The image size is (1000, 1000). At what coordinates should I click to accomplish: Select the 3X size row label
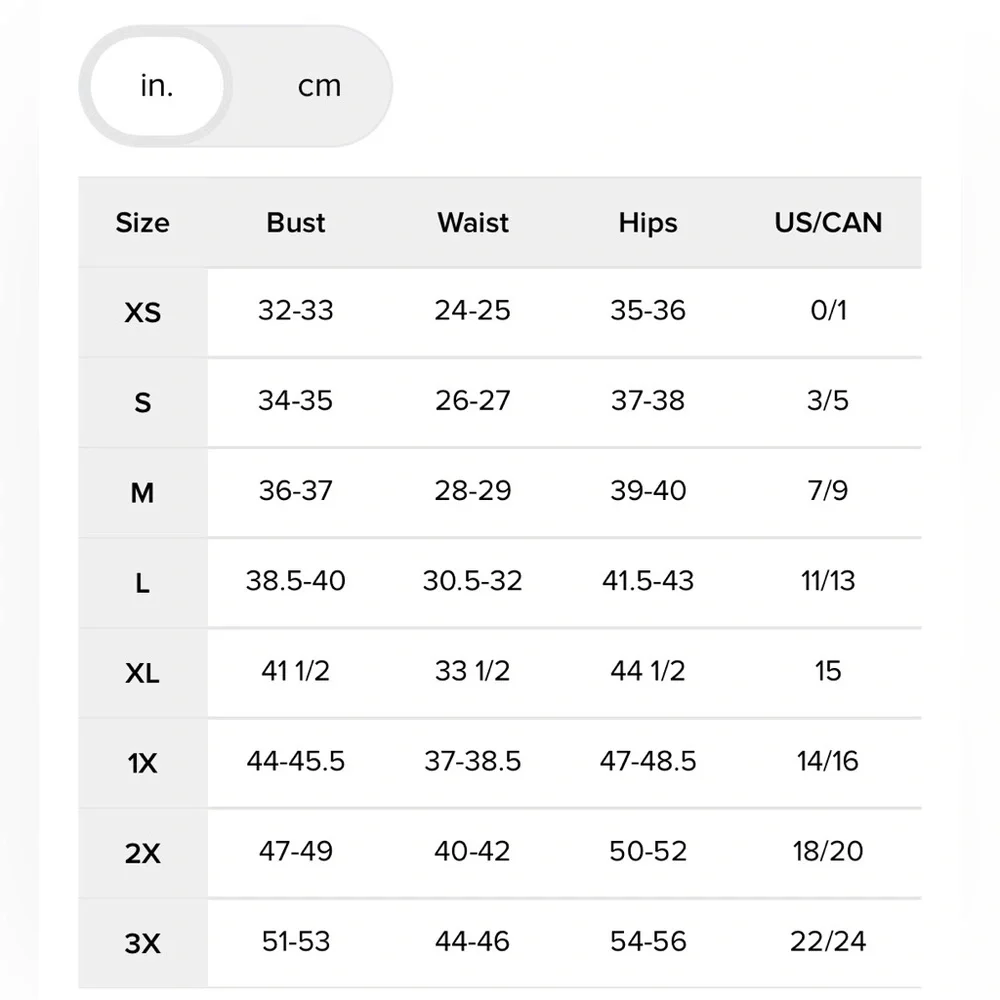tap(142, 943)
